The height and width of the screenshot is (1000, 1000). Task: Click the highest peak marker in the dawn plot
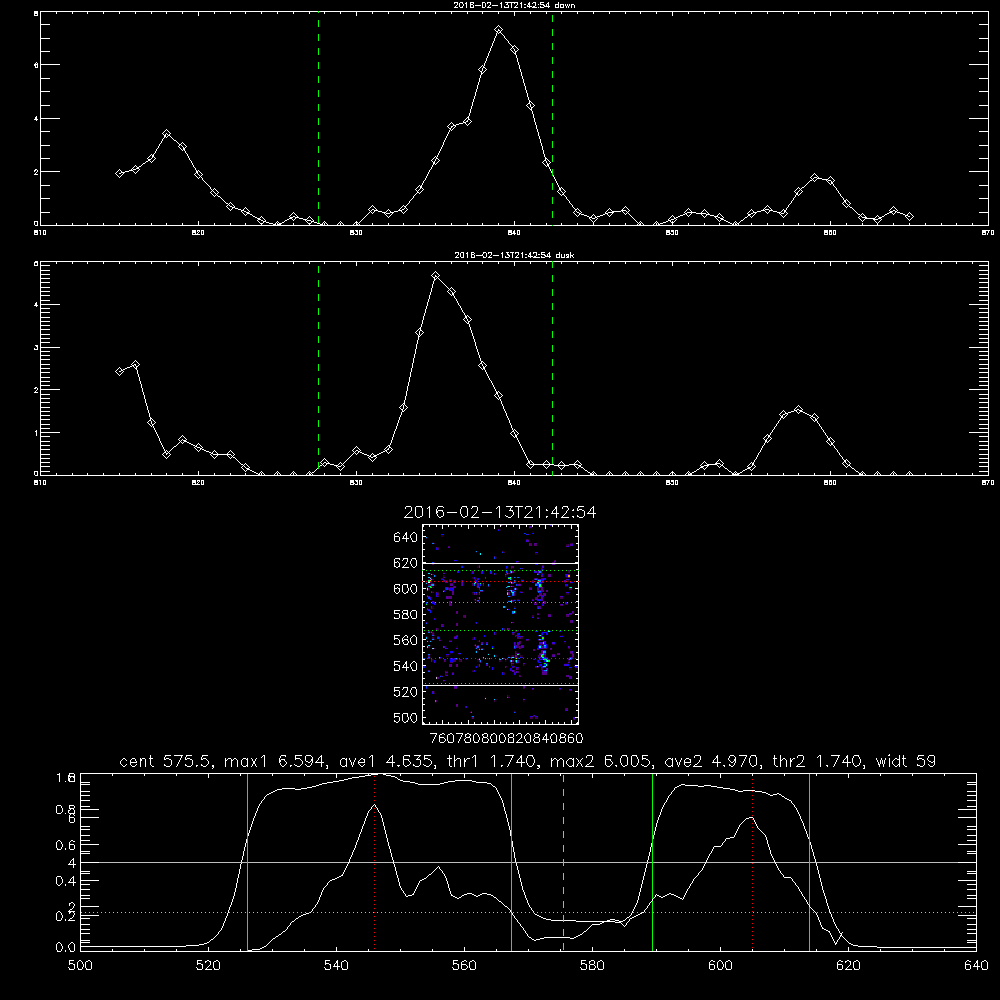click(499, 30)
